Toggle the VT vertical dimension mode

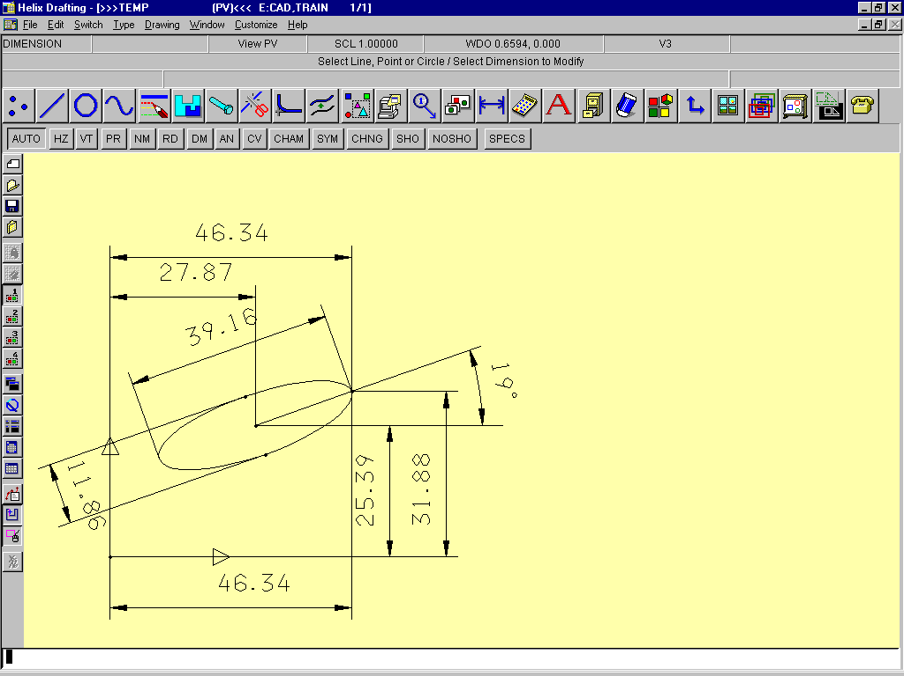click(87, 139)
